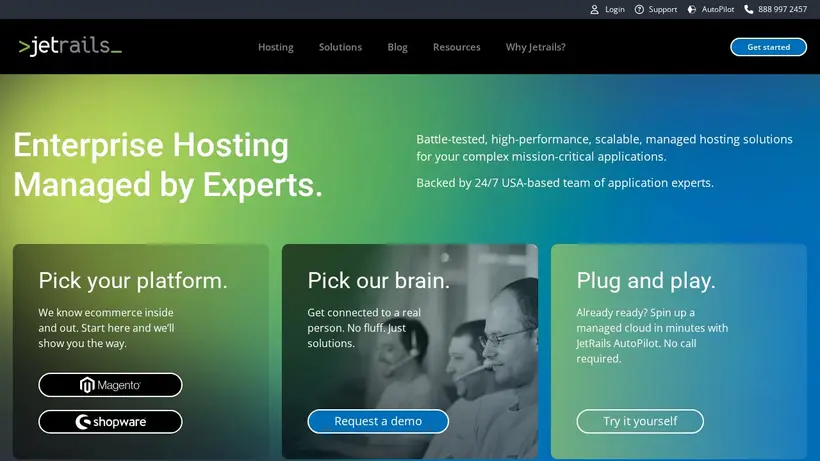The width and height of the screenshot is (820, 461).
Task: Click the Pick your platform. heading
Action: (x=133, y=281)
